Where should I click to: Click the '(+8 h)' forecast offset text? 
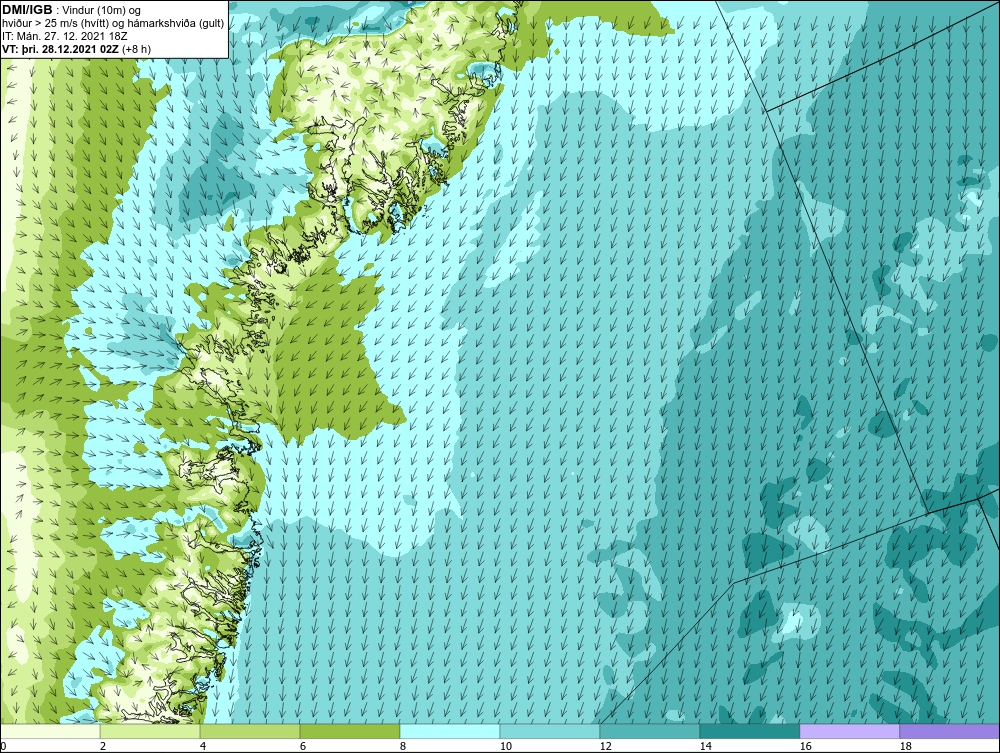136,49
